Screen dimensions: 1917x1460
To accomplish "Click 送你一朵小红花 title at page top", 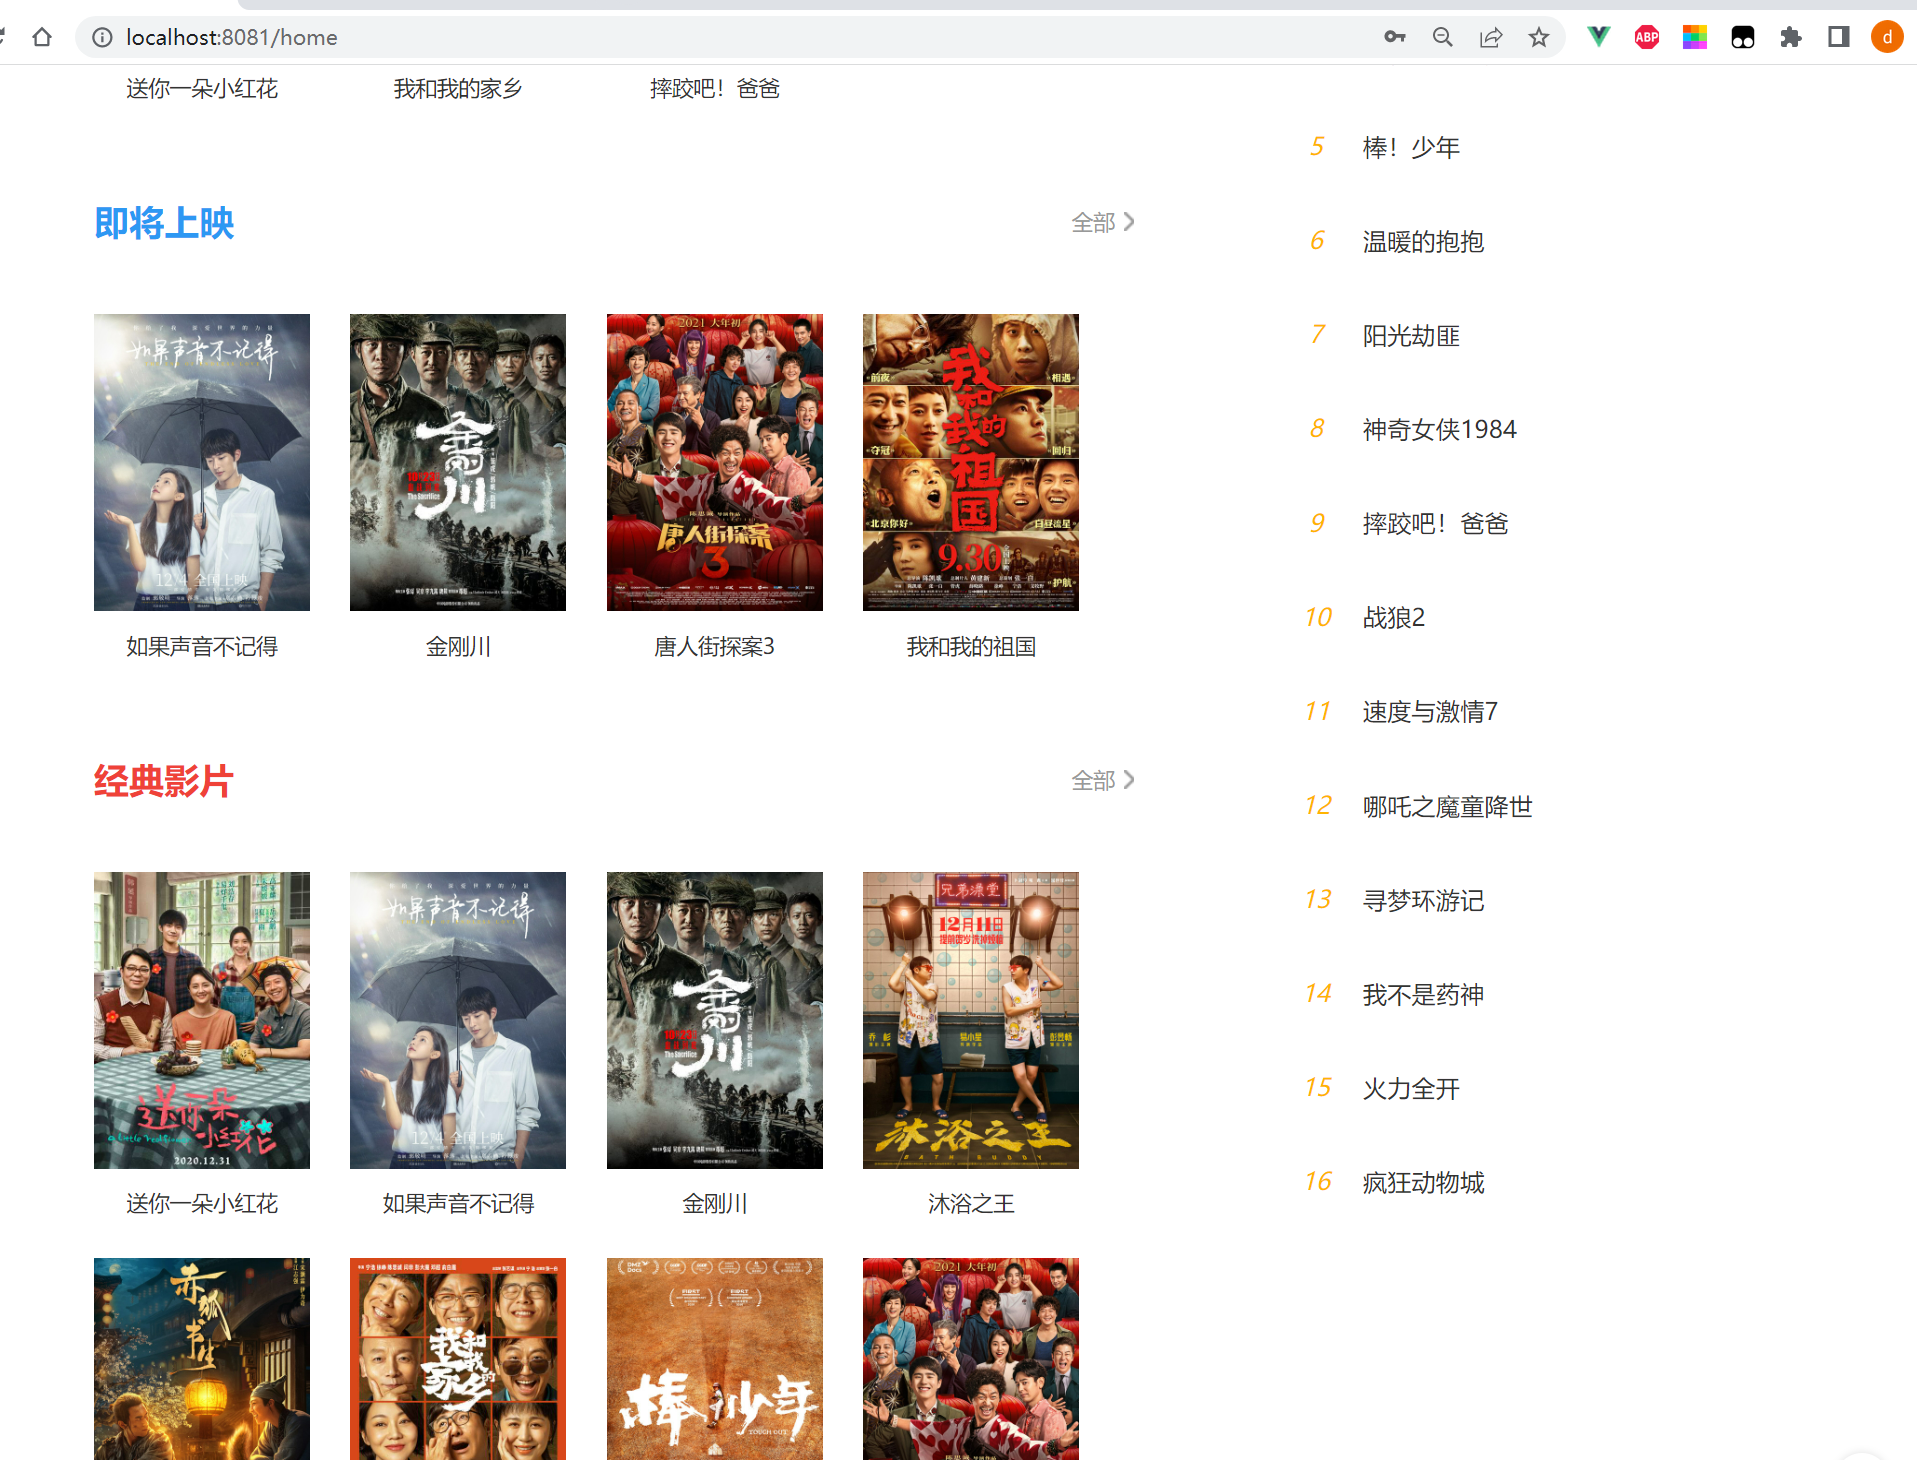I will tap(202, 89).
